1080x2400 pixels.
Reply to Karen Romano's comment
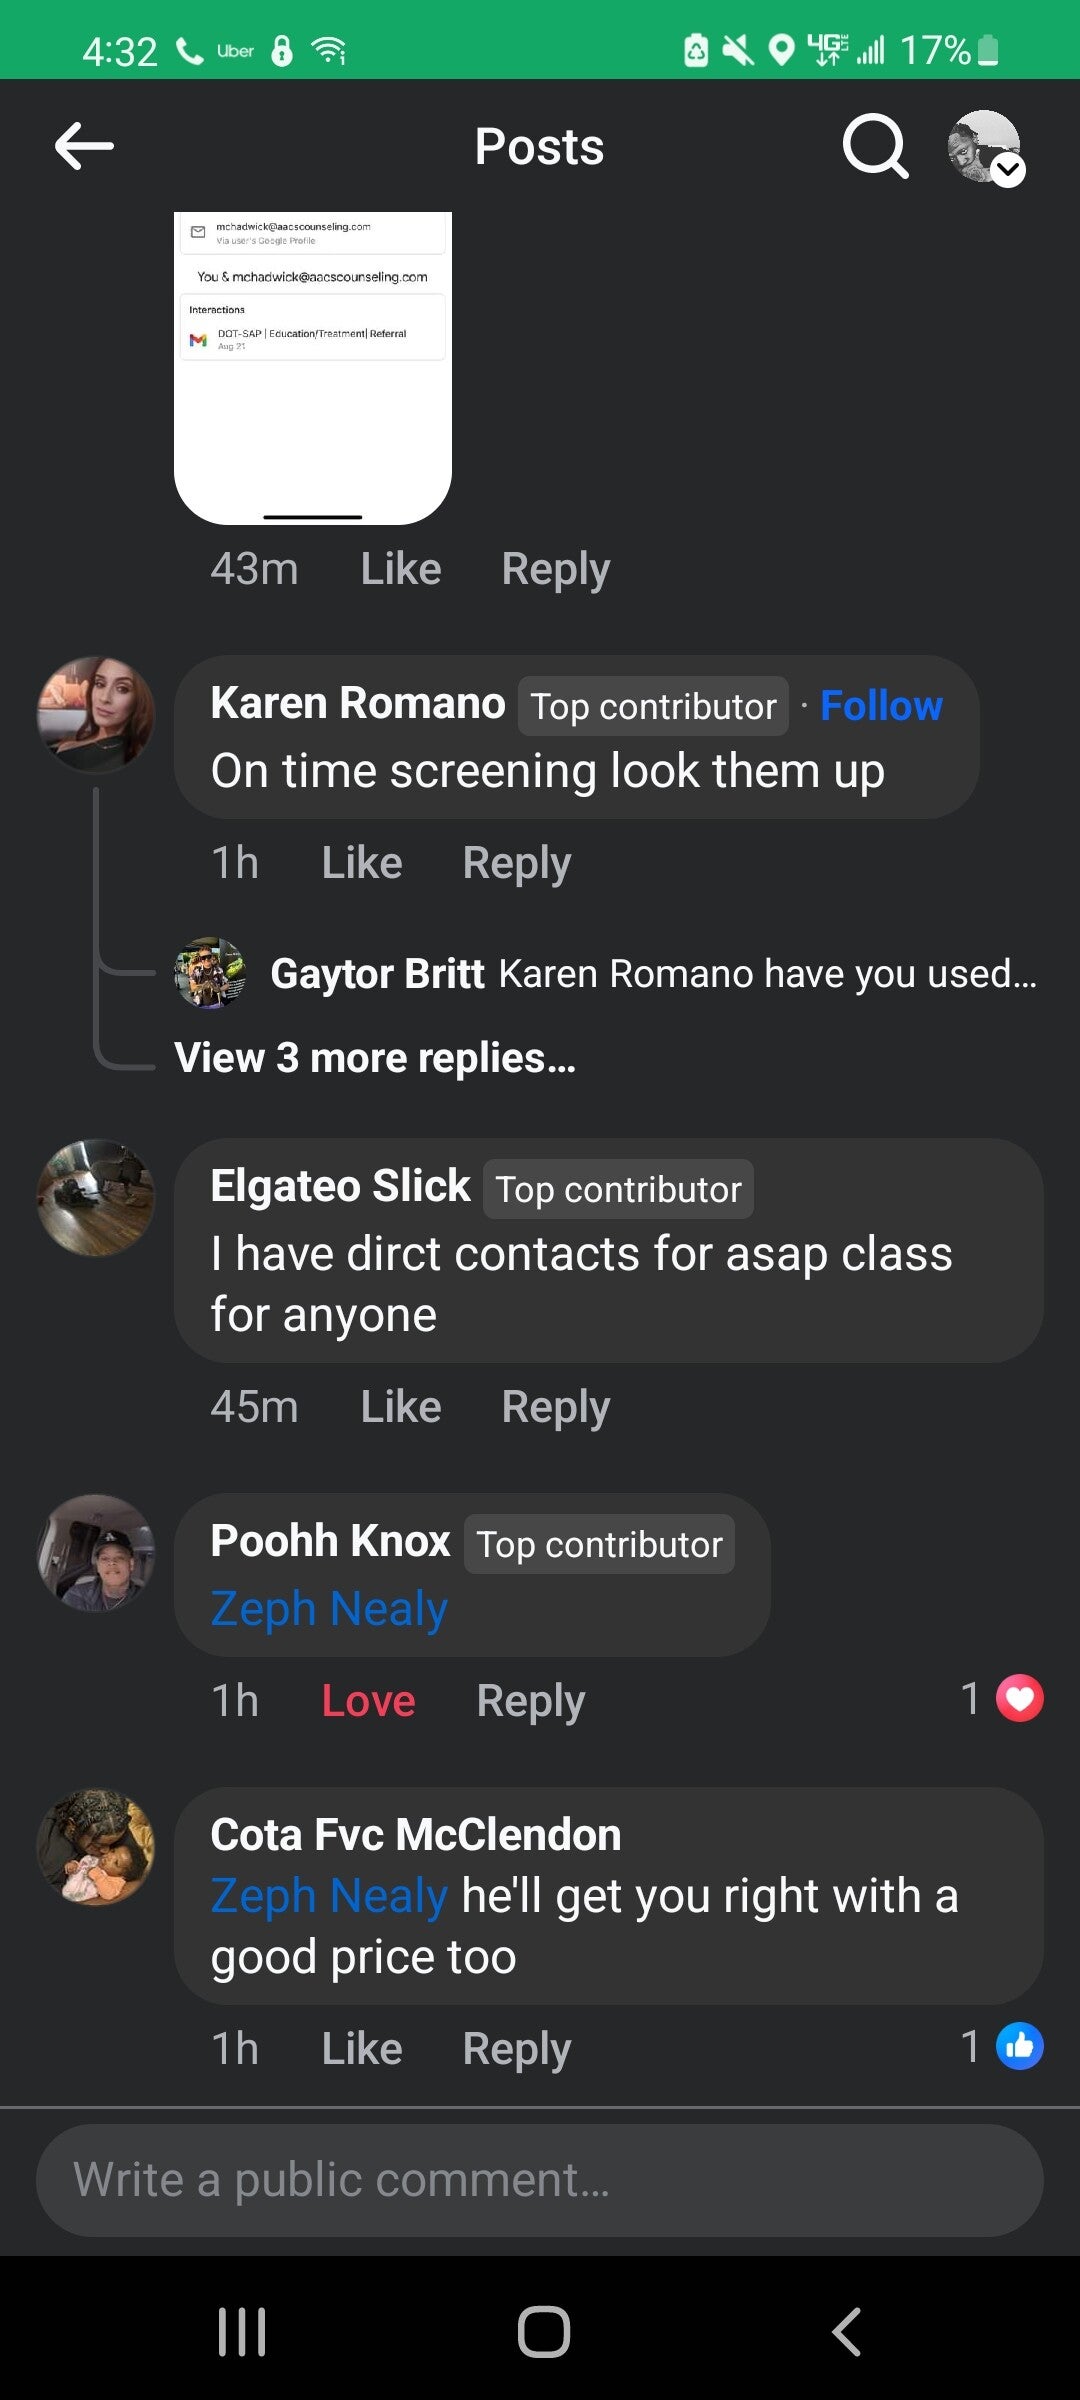coord(516,863)
